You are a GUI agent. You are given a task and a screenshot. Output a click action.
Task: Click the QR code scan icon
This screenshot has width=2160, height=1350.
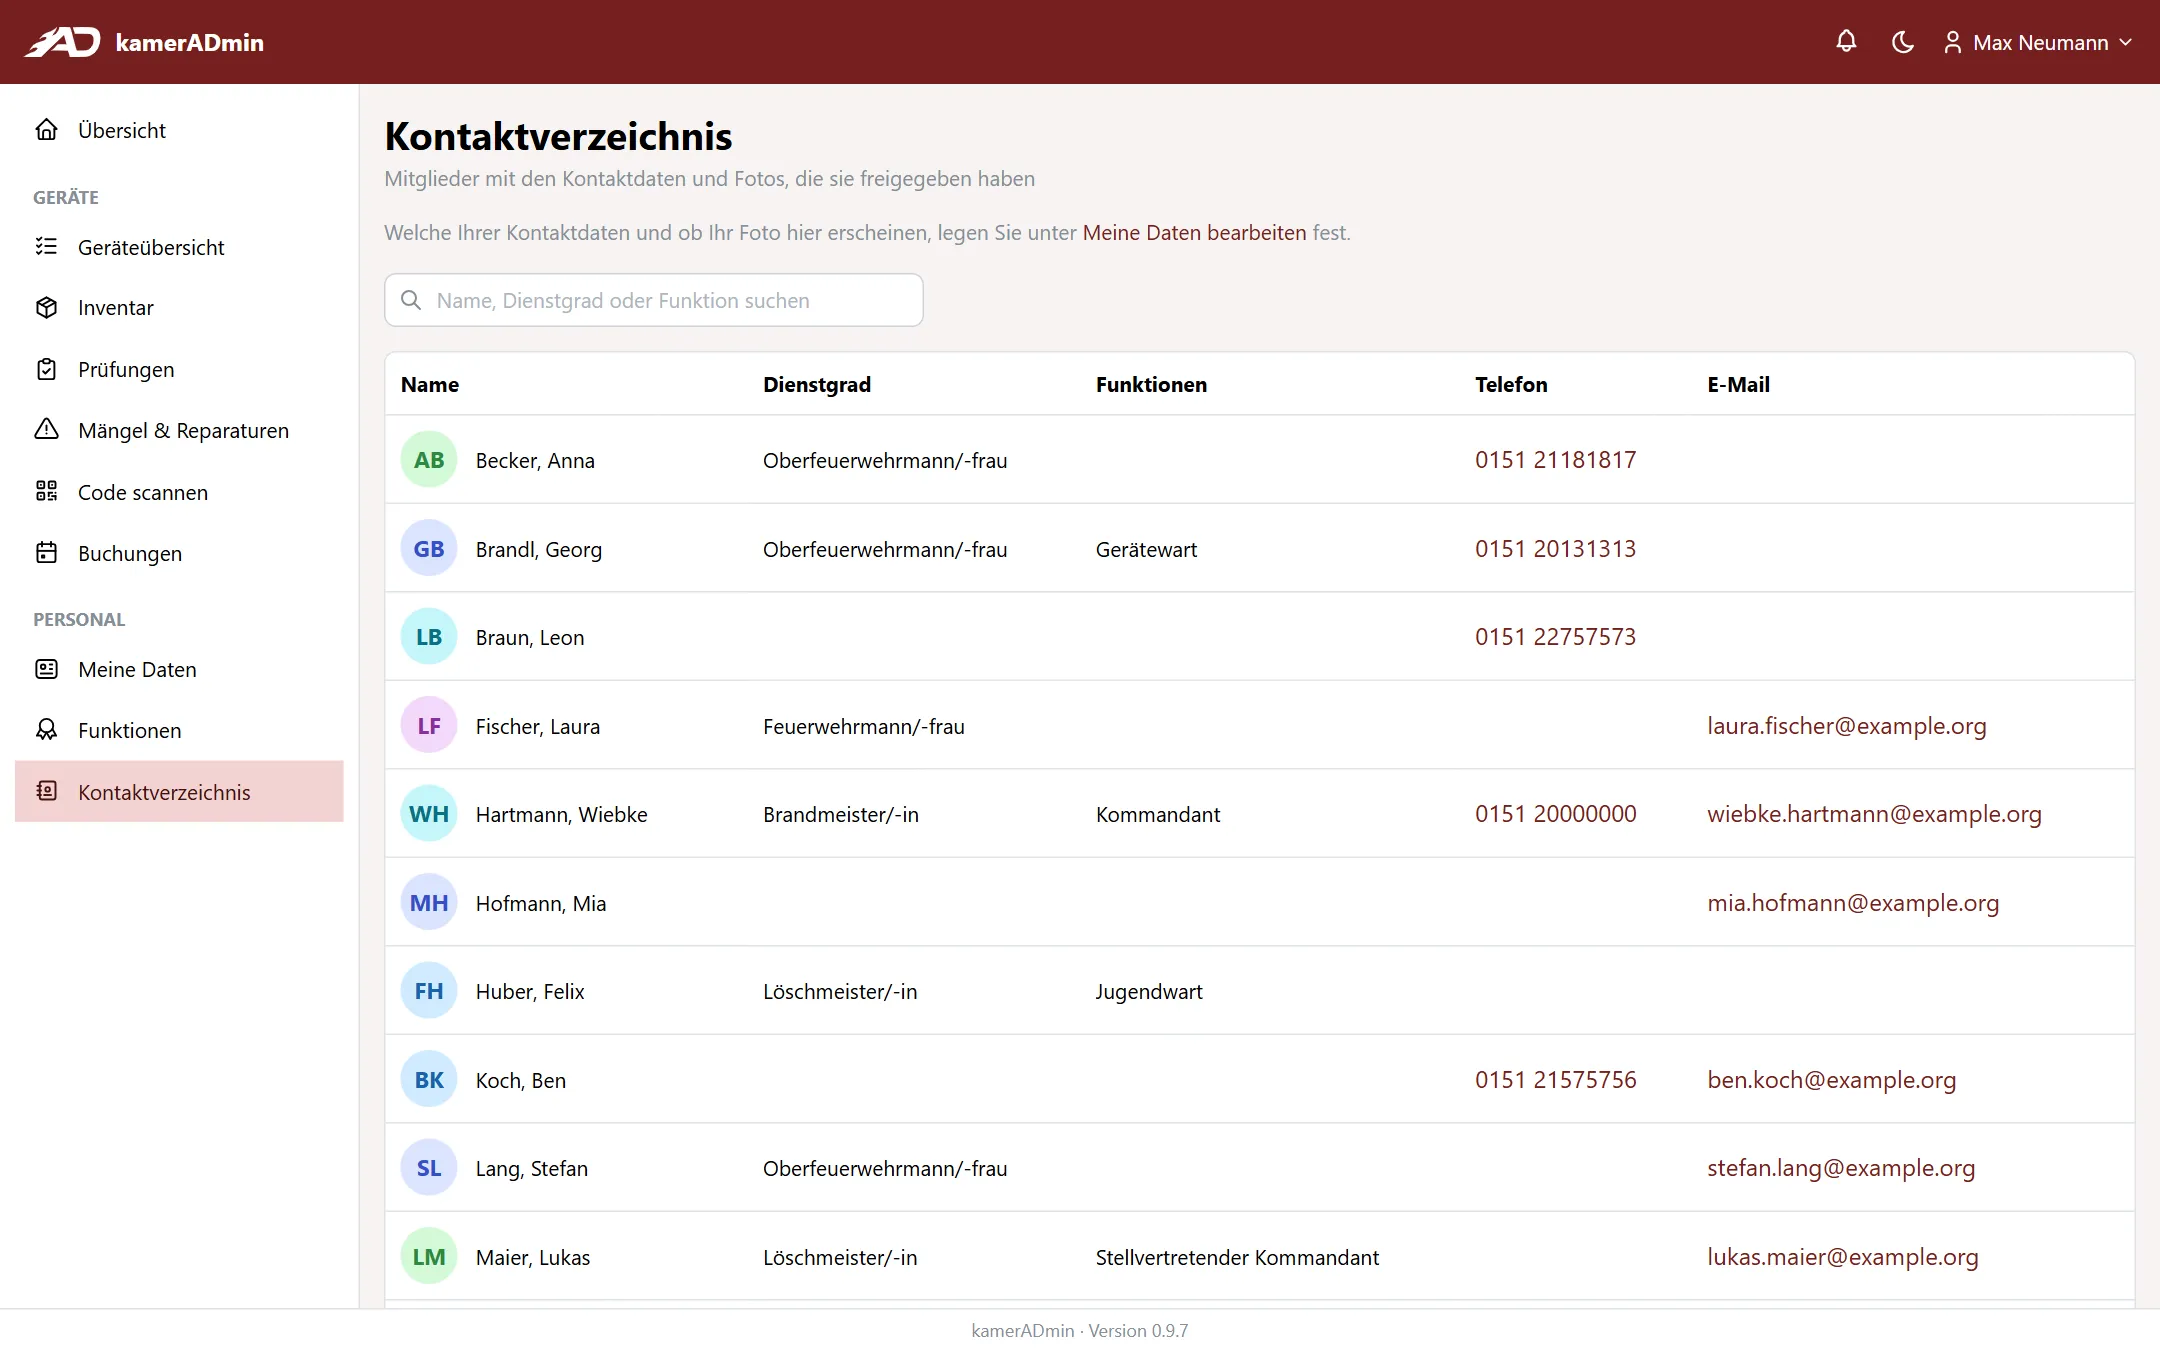coord(46,492)
